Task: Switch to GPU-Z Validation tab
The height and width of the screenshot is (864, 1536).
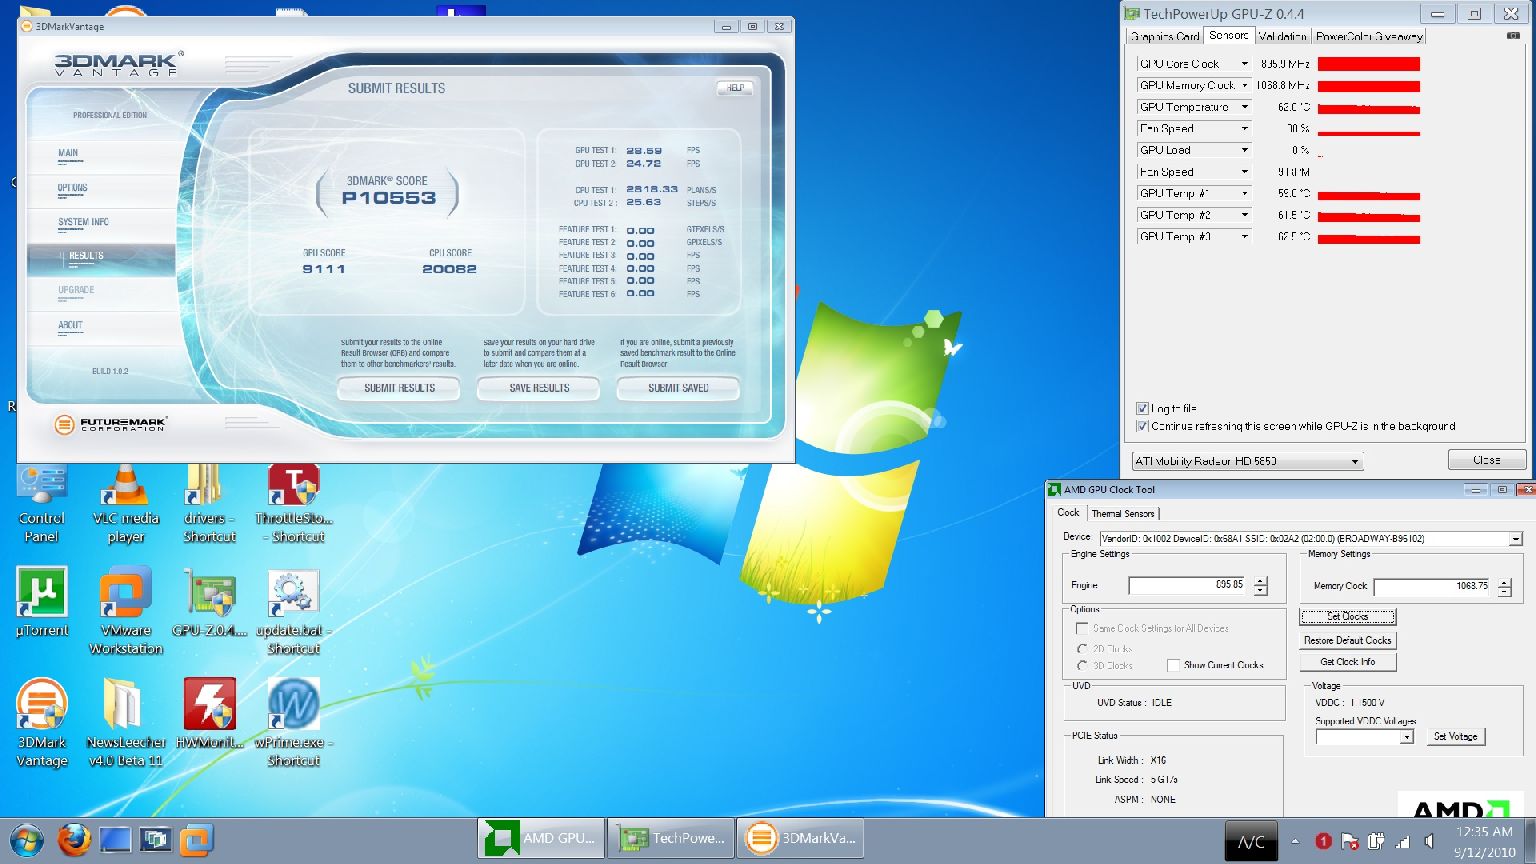Action: pos(1282,37)
